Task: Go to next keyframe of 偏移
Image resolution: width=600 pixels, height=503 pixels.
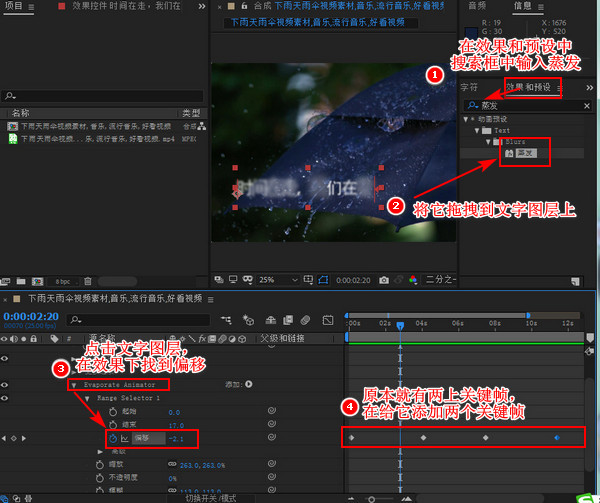Action: [x=24, y=438]
